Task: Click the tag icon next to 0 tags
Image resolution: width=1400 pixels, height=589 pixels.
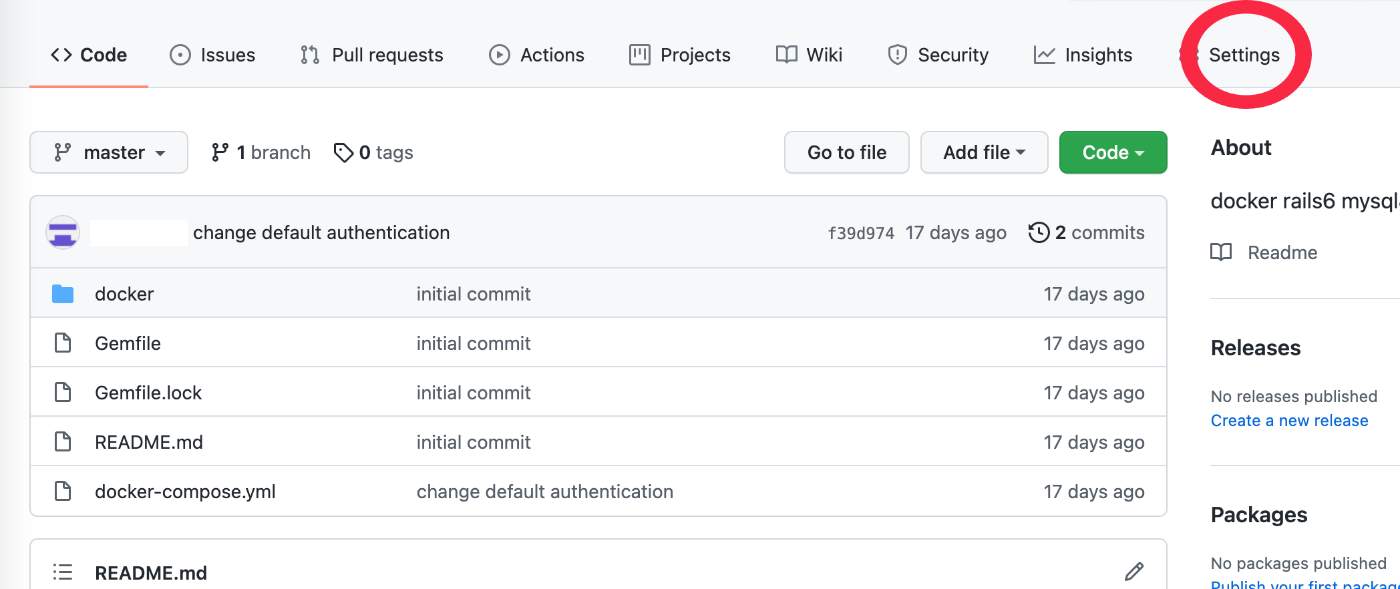Action: coord(344,153)
